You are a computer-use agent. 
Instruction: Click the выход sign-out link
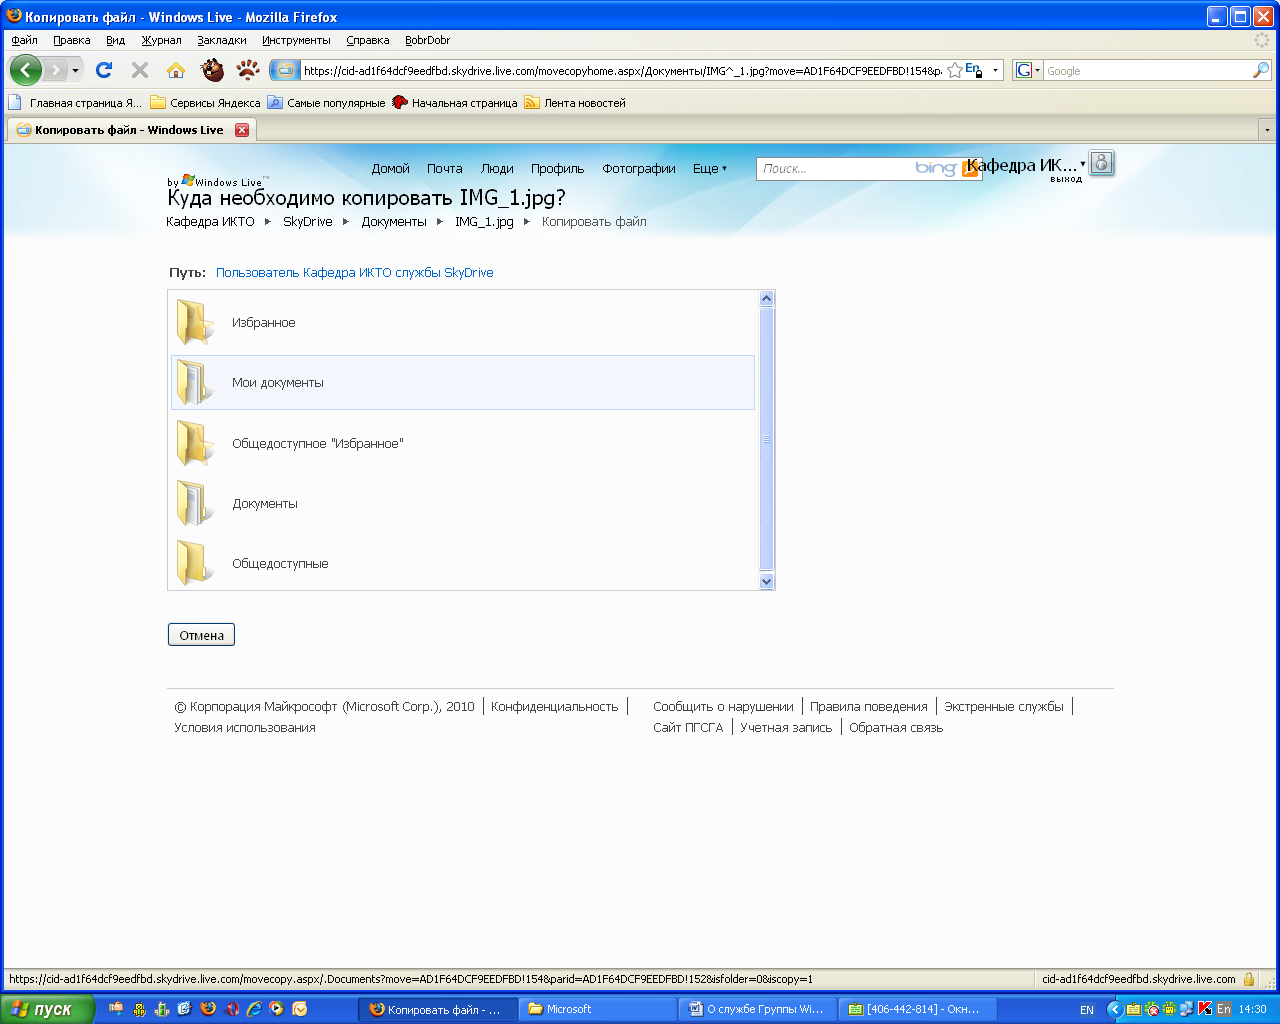(1066, 180)
